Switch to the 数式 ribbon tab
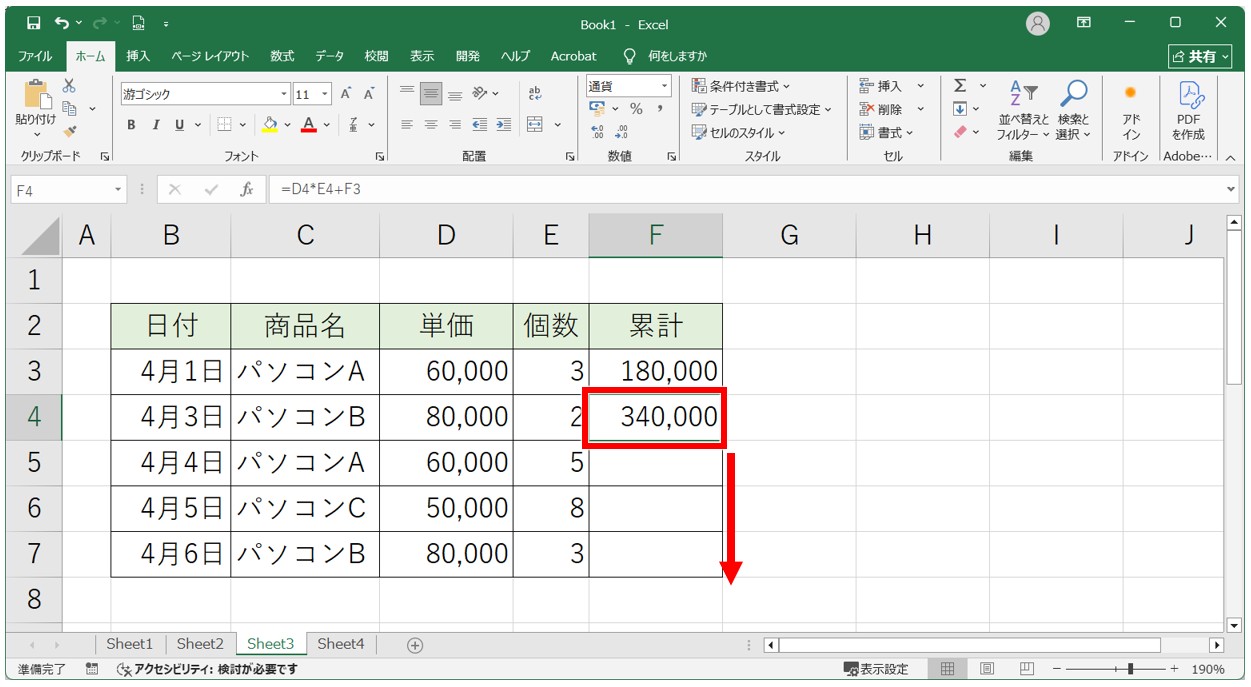Viewport: 1251px width, 687px height. pyautogui.click(x=282, y=56)
